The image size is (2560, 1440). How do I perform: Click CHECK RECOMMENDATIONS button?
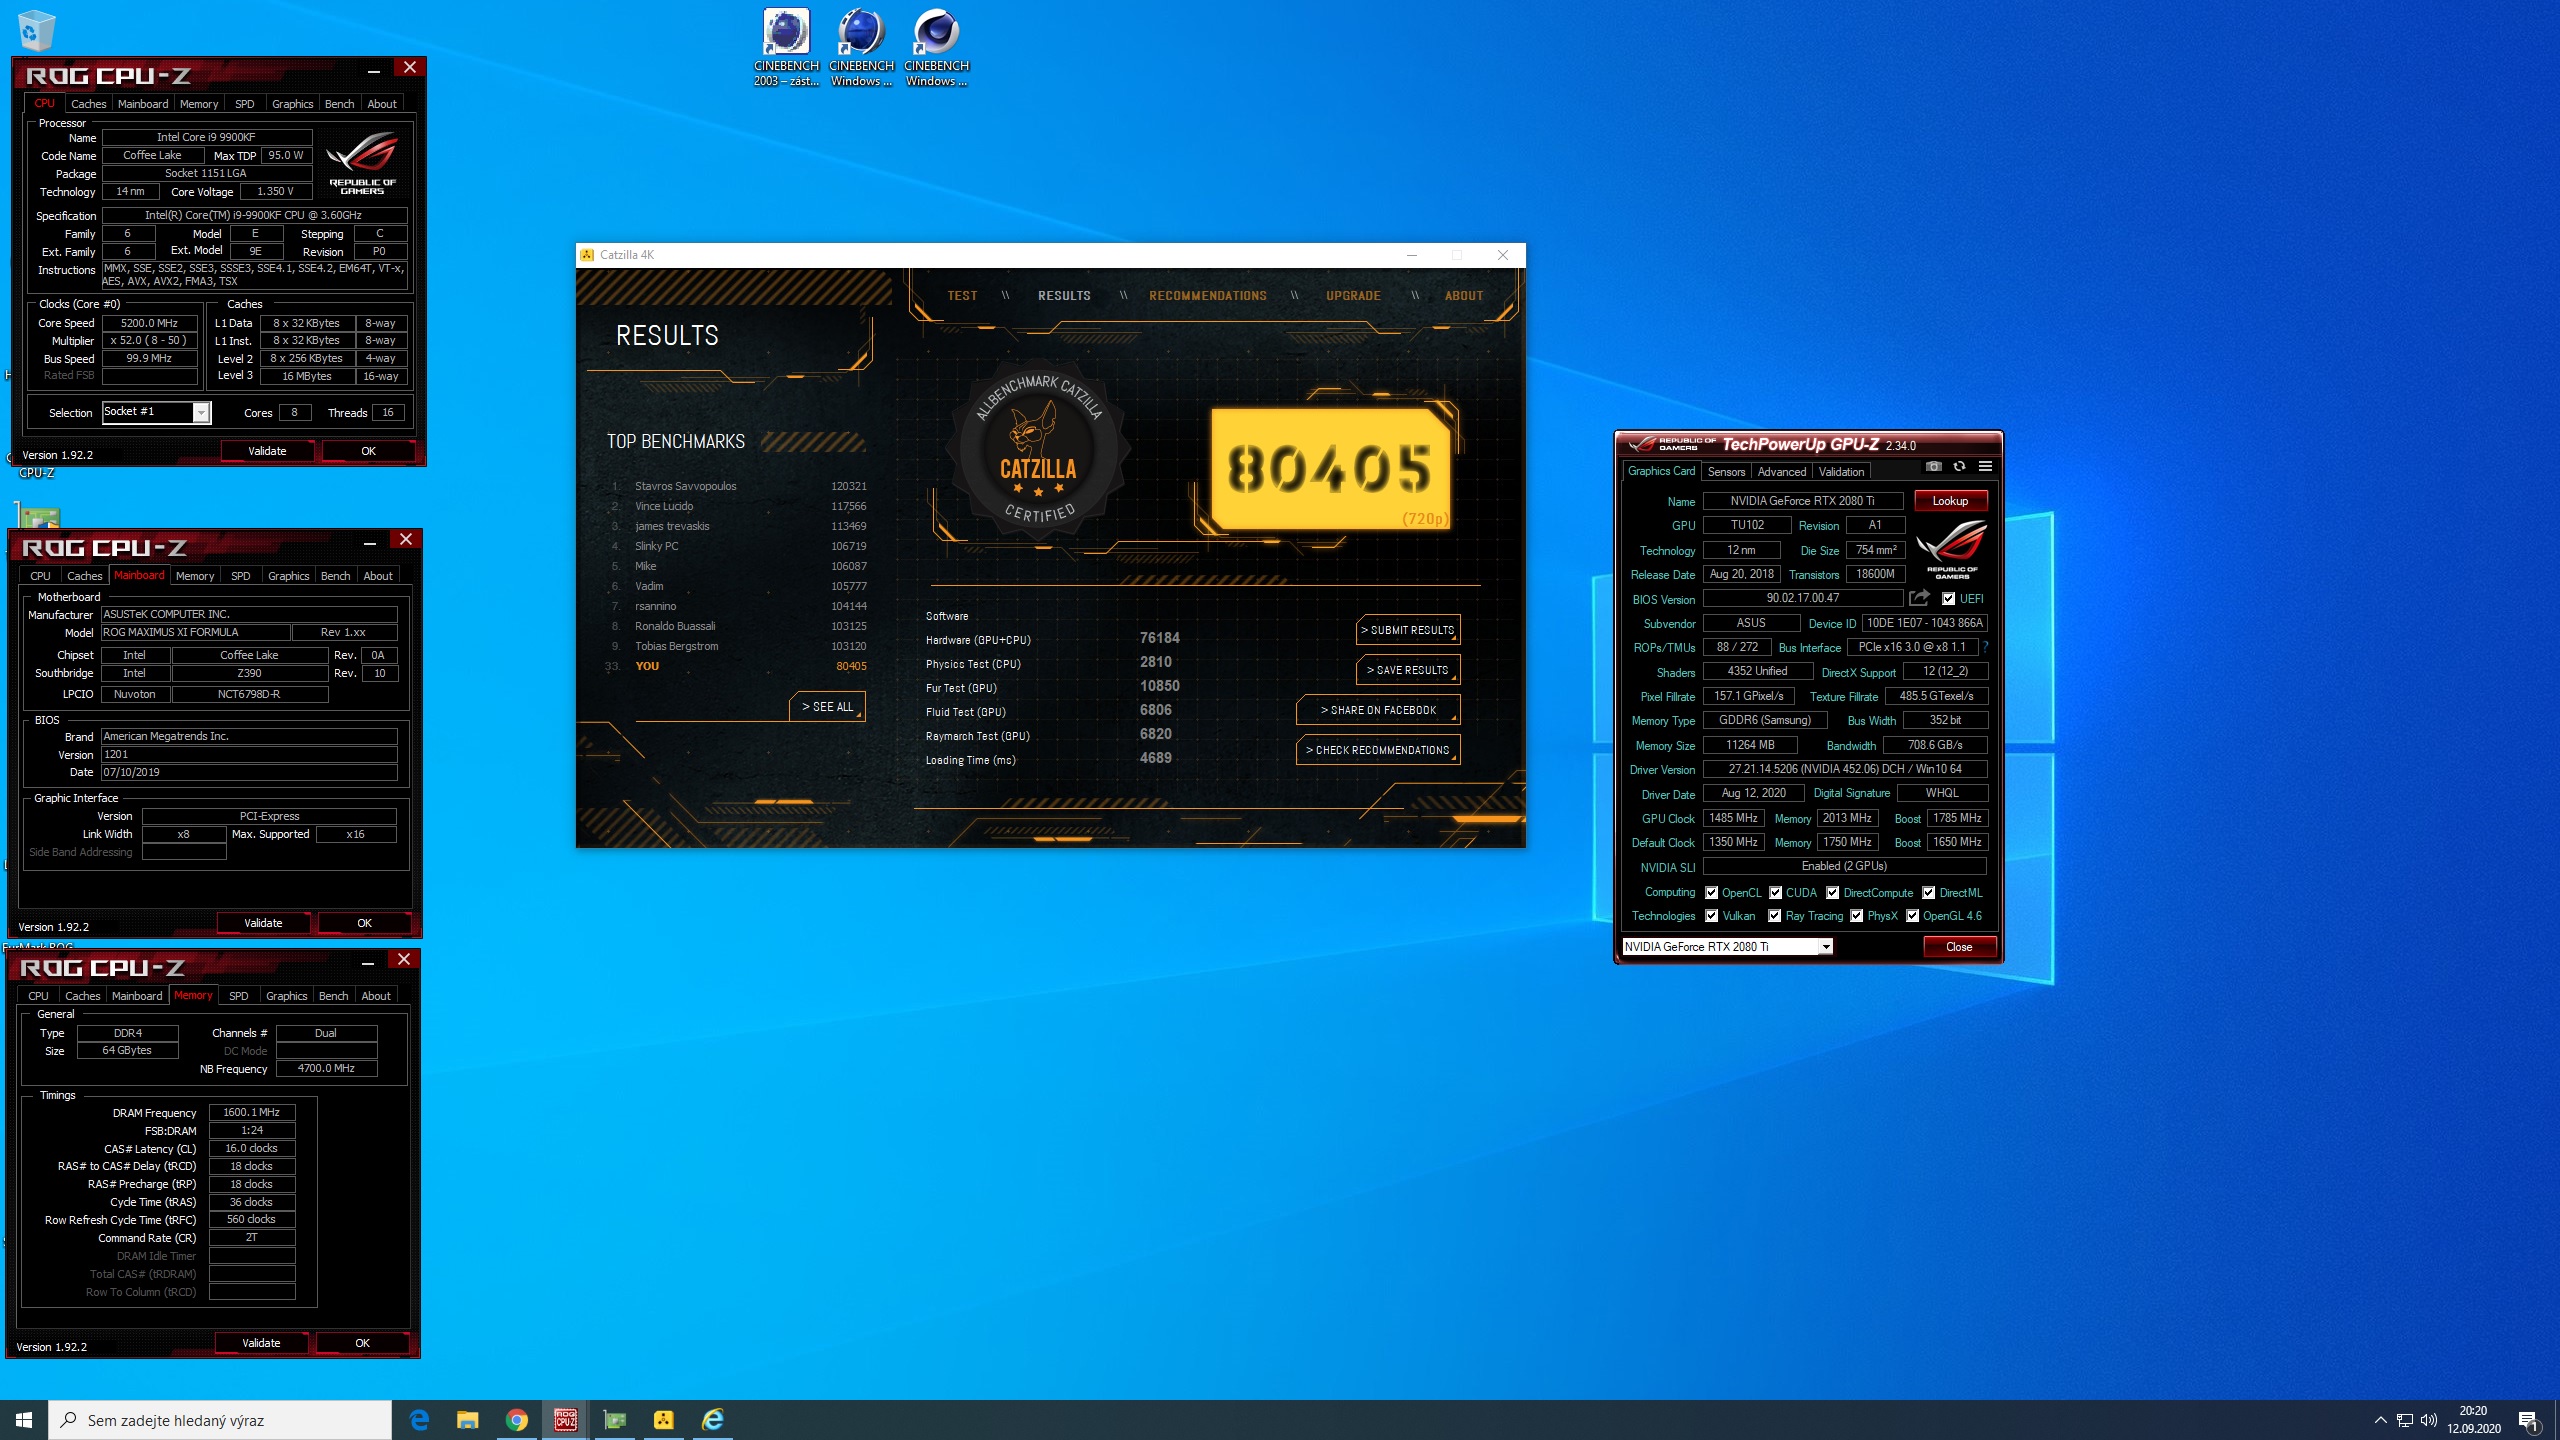(x=1378, y=750)
